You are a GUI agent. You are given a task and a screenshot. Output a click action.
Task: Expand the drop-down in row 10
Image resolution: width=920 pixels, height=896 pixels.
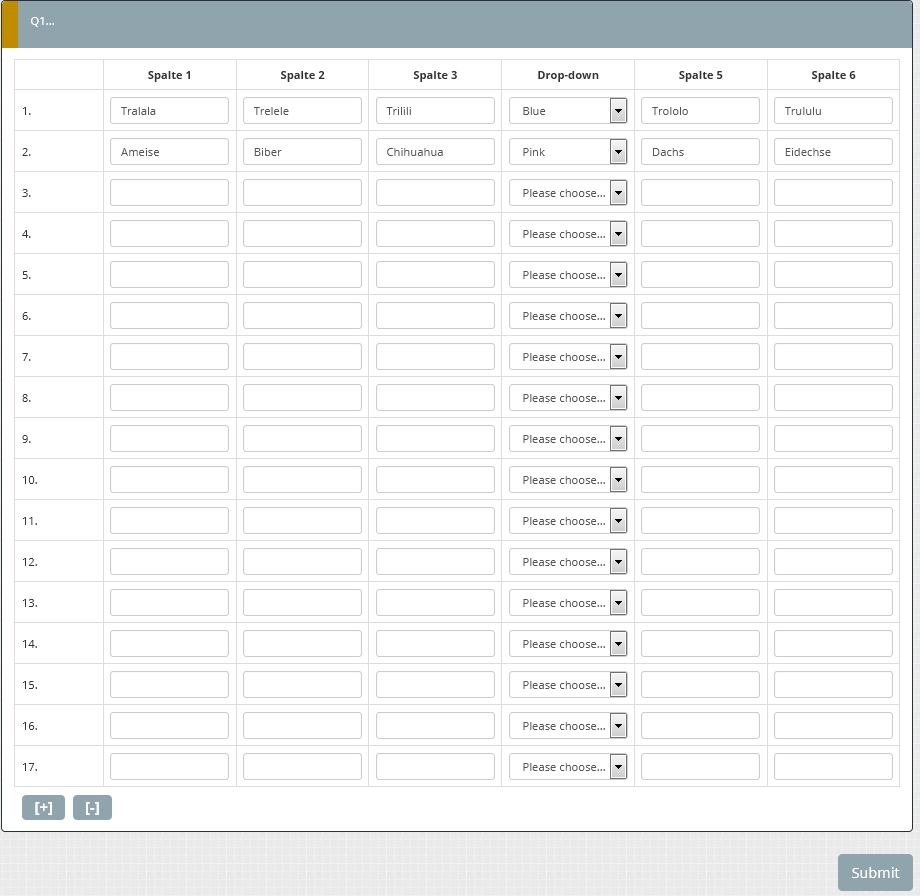[x=568, y=480]
